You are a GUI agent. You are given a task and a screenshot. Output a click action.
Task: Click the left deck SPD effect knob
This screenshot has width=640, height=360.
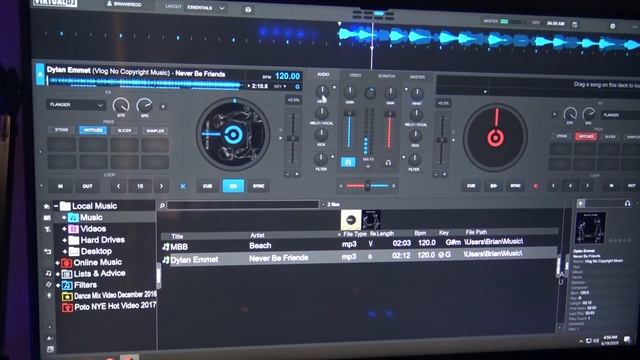[x=144, y=106]
